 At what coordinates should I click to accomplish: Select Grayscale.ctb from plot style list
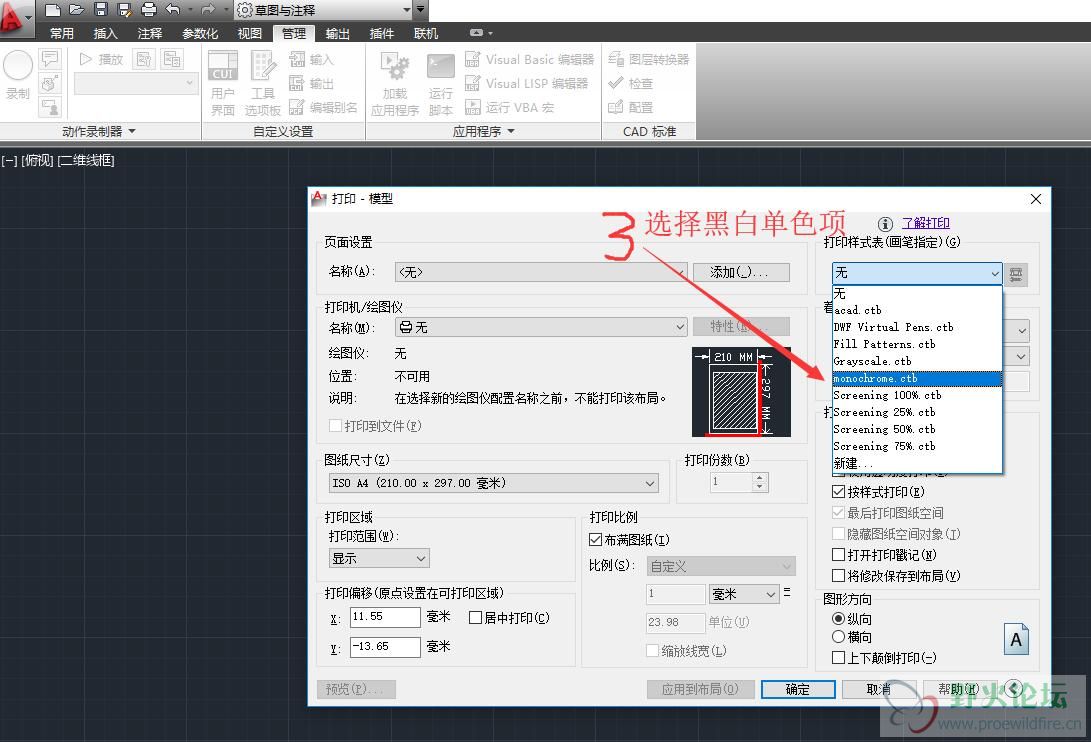[x=917, y=361]
